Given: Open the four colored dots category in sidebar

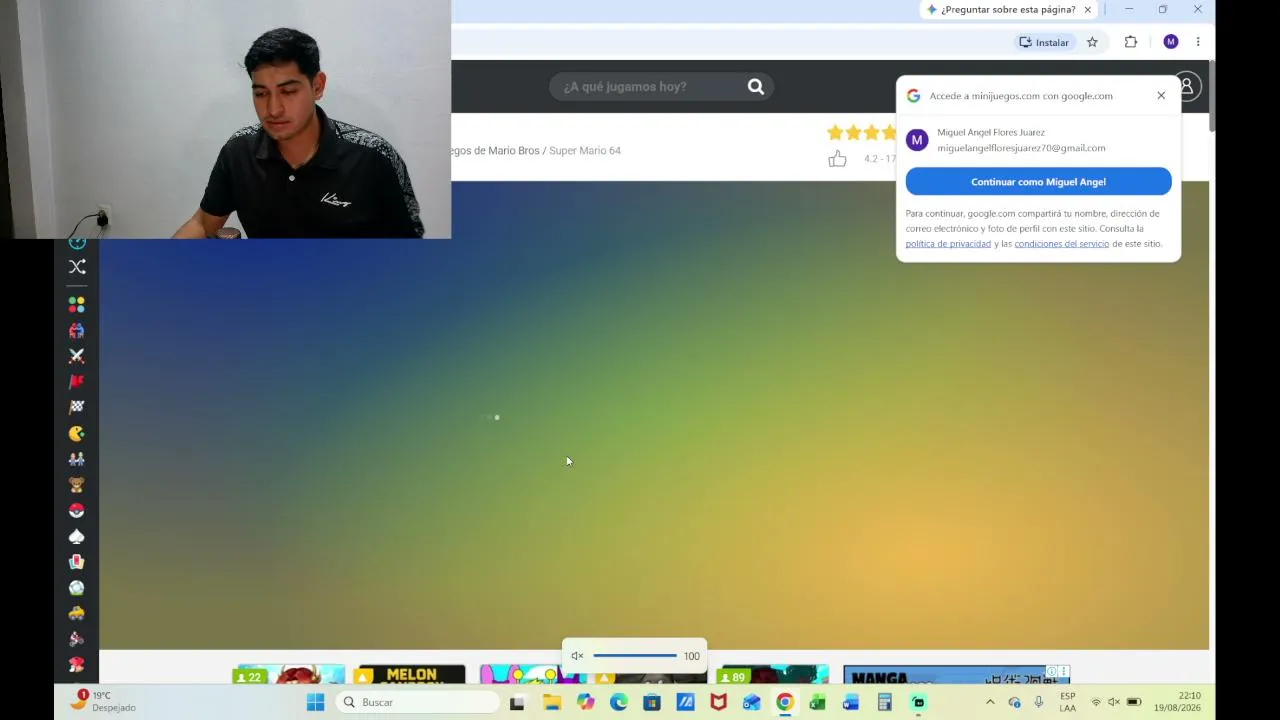Looking at the screenshot, I should 77,304.
